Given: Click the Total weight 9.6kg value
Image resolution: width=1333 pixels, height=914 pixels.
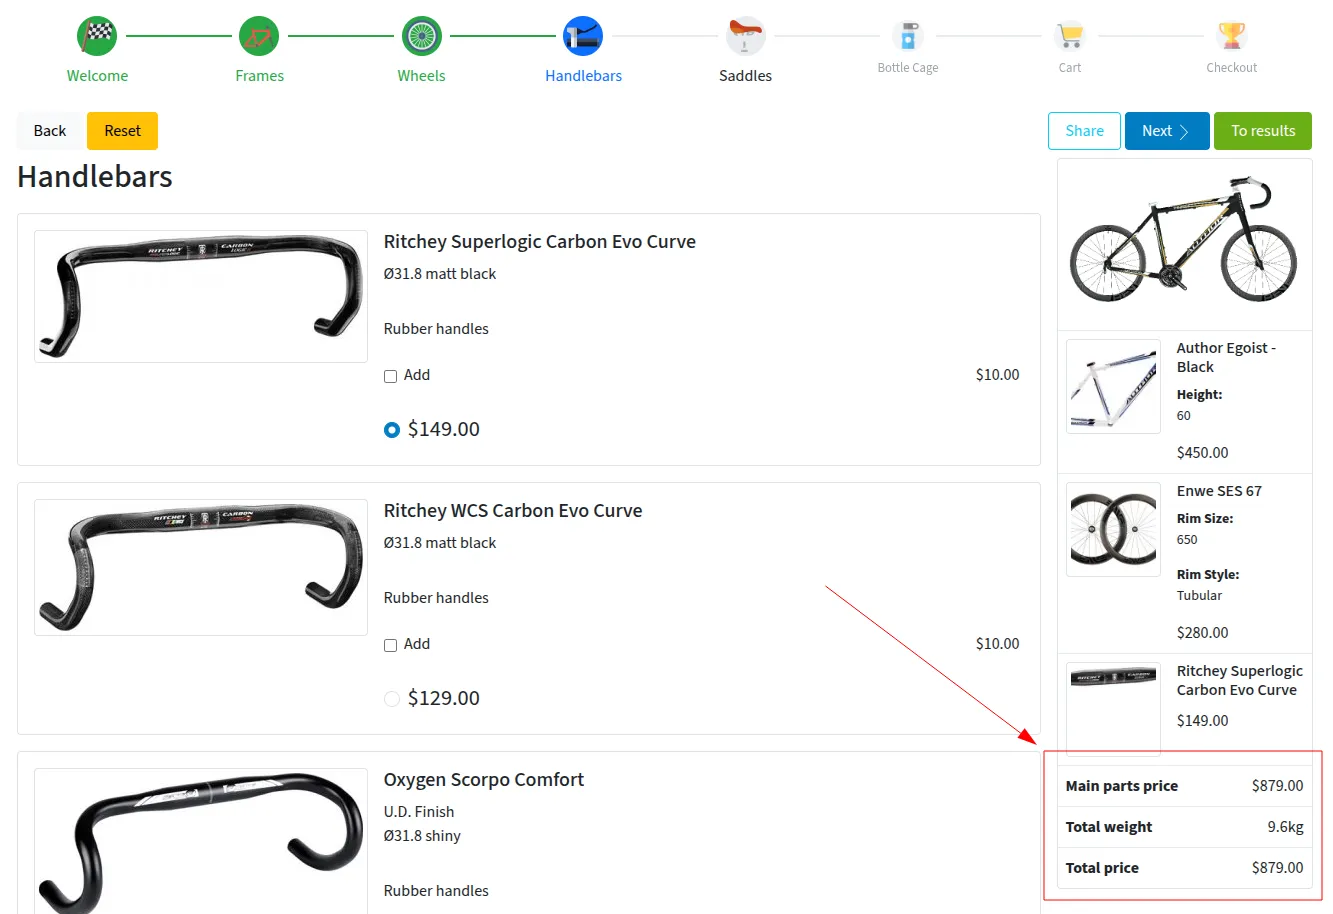Looking at the screenshot, I should coord(1285,827).
